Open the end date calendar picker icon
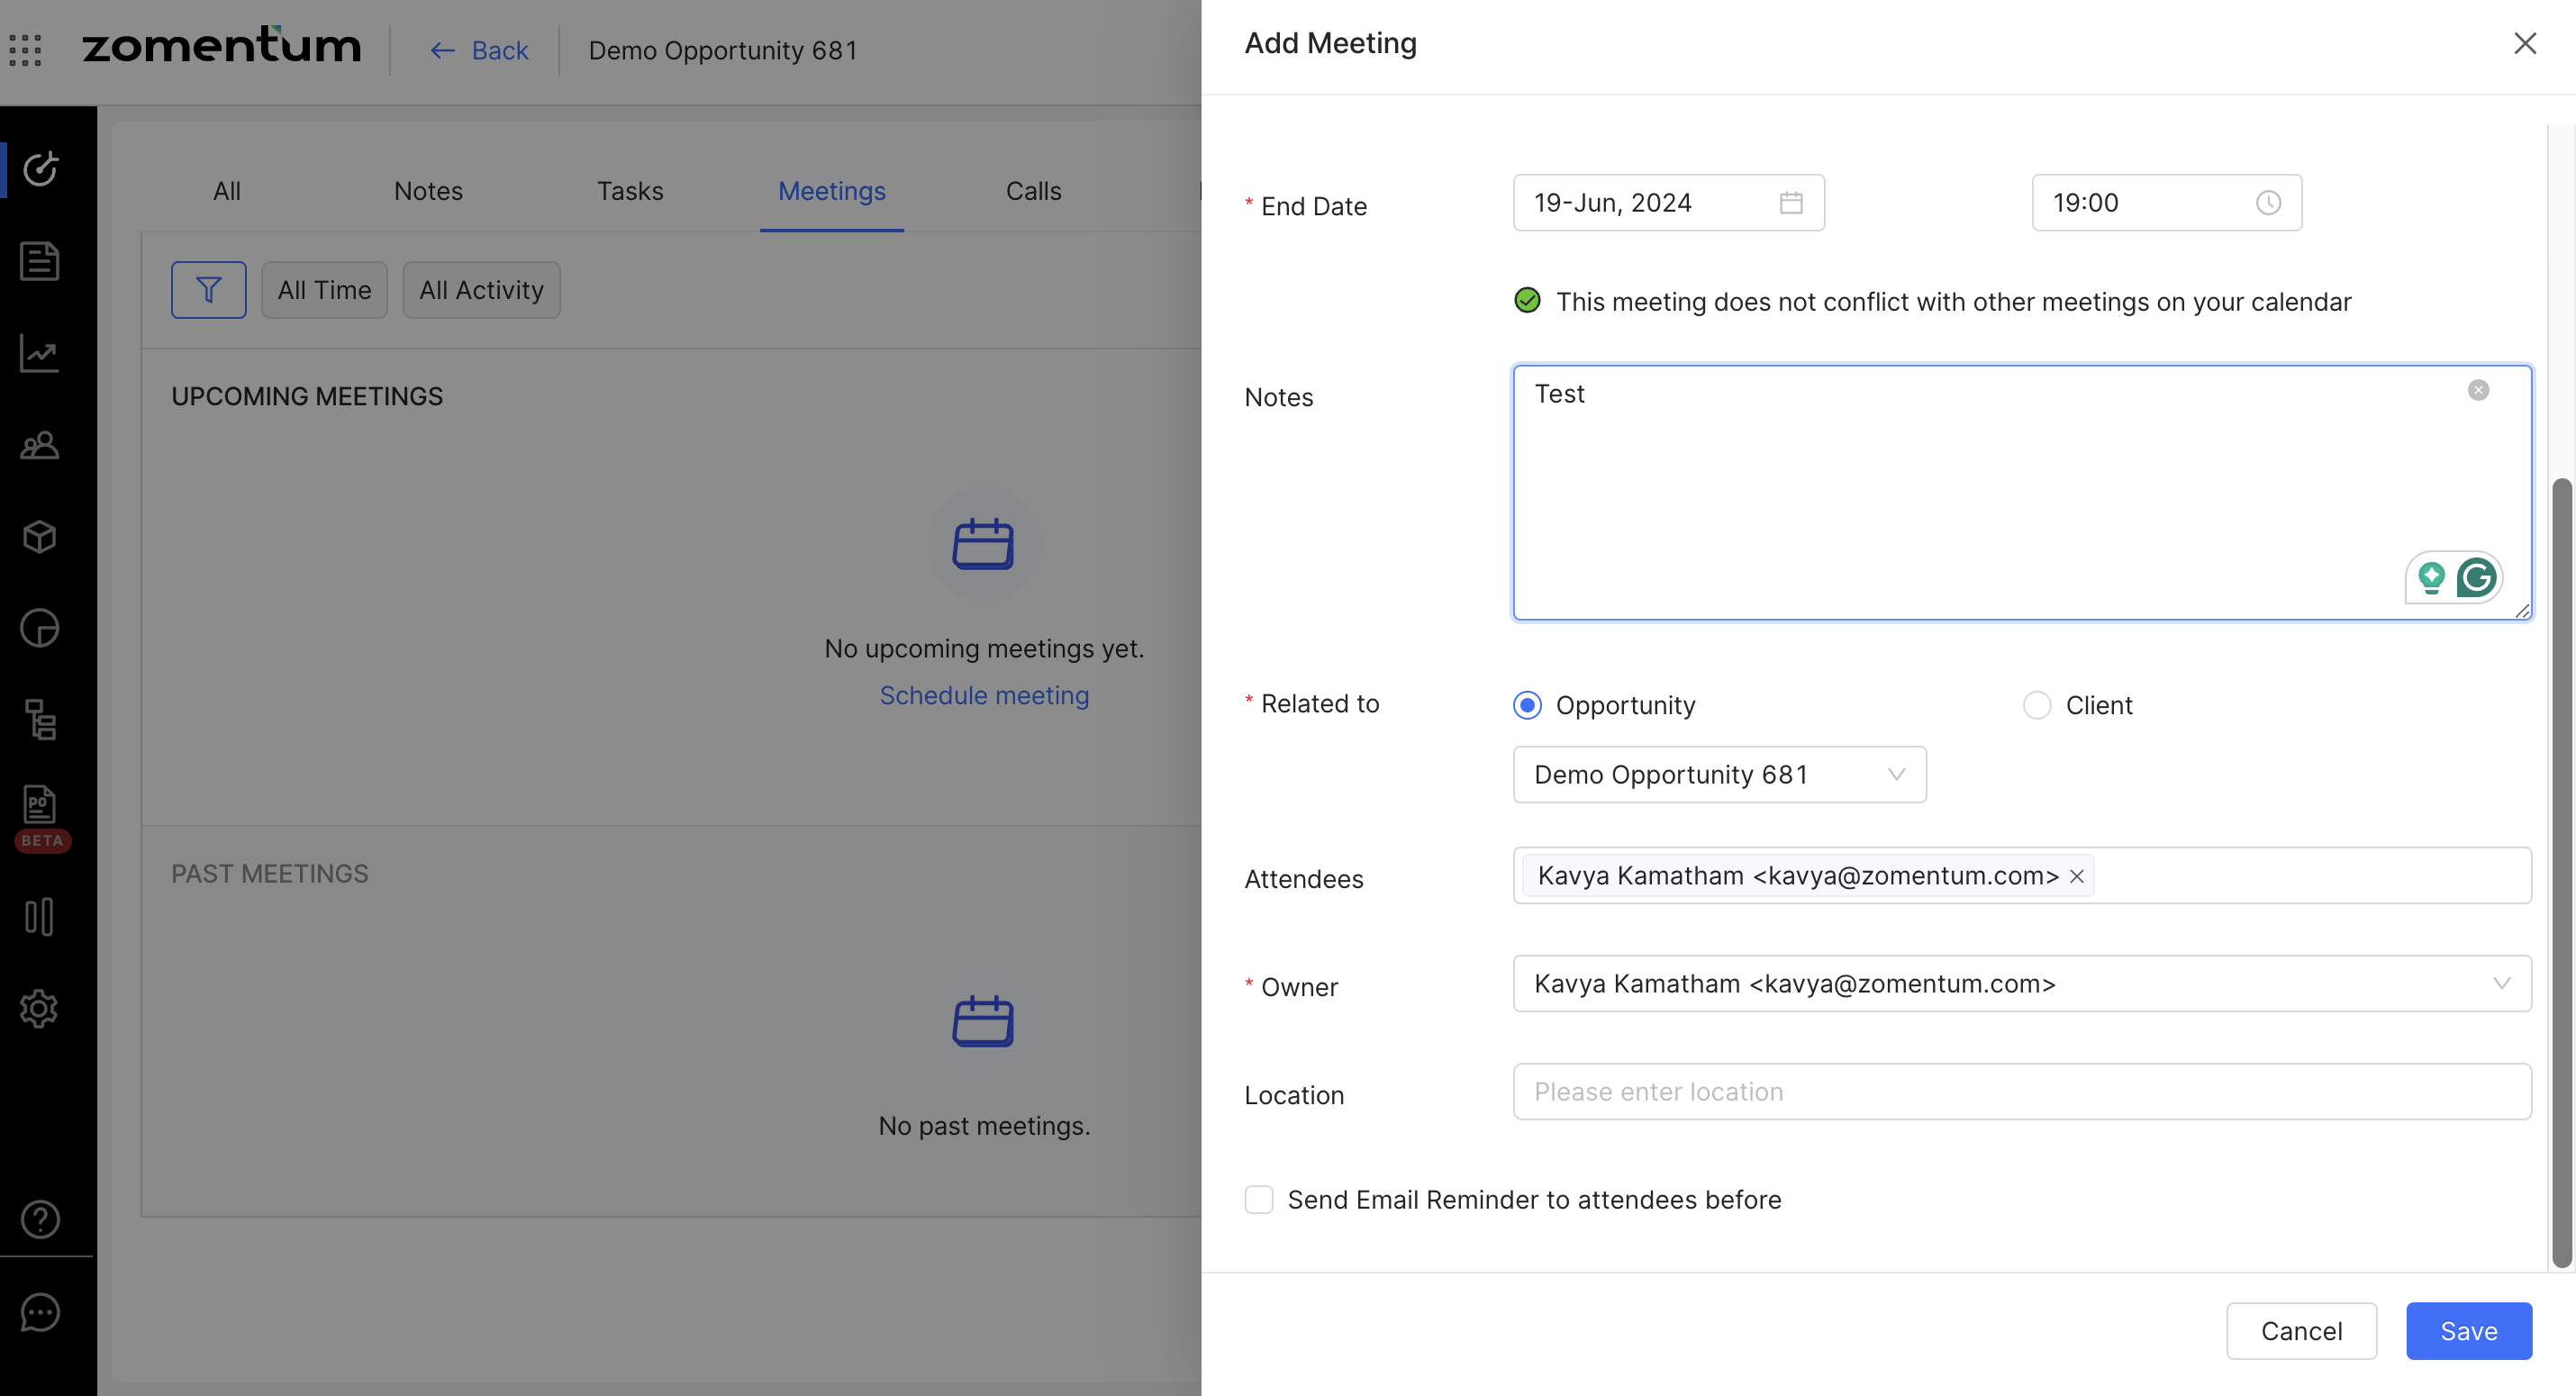The image size is (2576, 1396). click(x=1791, y=203)
